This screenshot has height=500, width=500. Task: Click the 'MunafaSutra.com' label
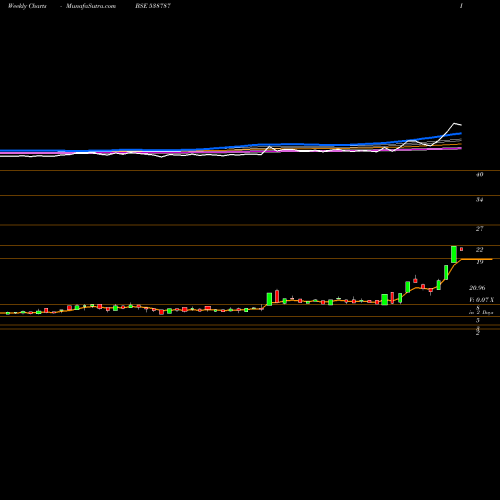point(91,6)
